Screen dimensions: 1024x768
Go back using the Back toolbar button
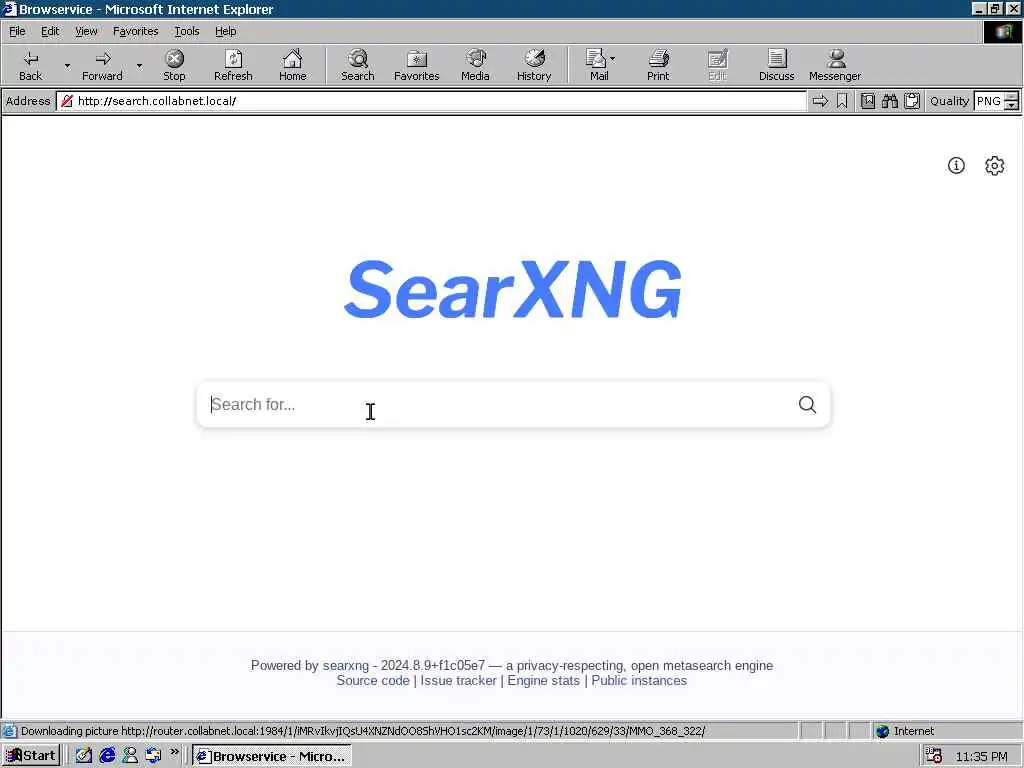click(30, 65)
